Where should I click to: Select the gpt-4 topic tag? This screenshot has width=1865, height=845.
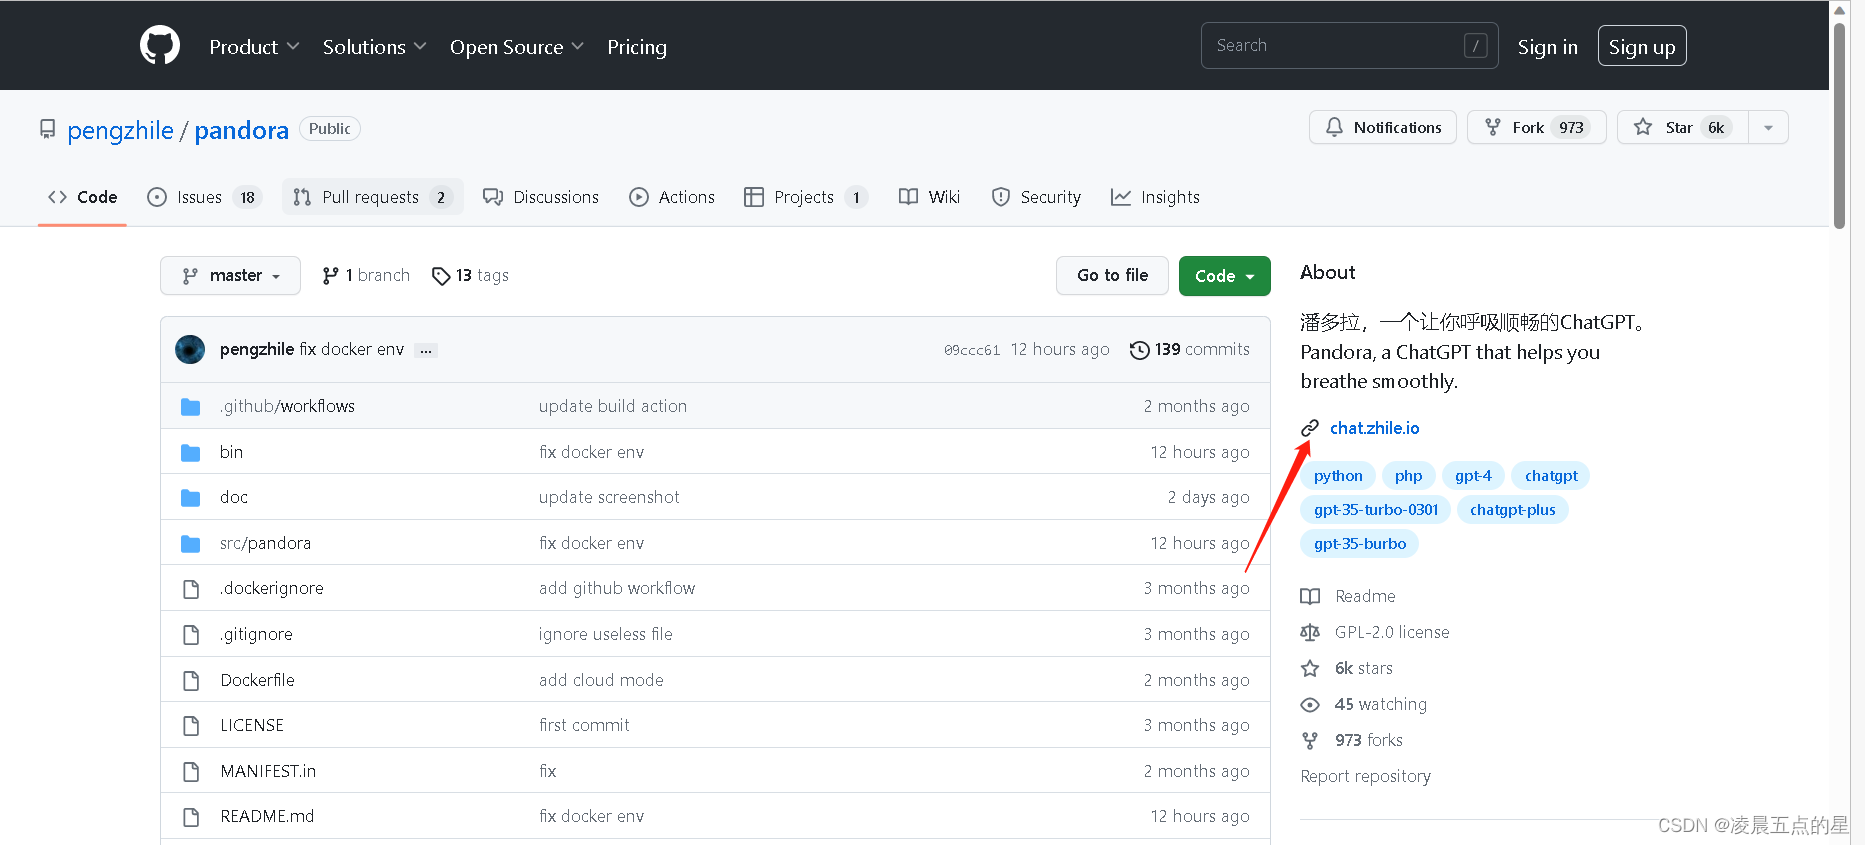(x=1473, y=476)
